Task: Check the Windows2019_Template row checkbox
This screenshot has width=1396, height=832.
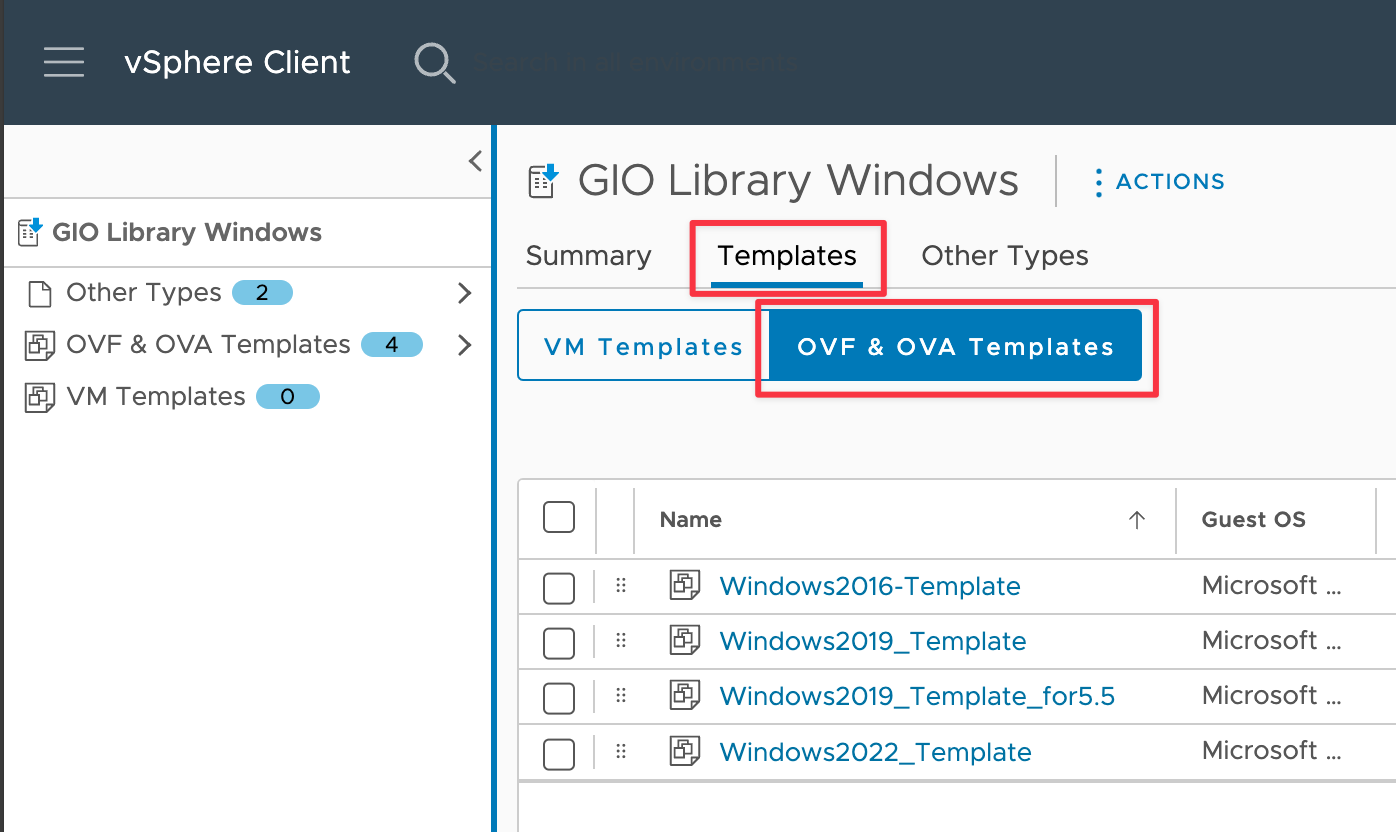Action: 558,643
